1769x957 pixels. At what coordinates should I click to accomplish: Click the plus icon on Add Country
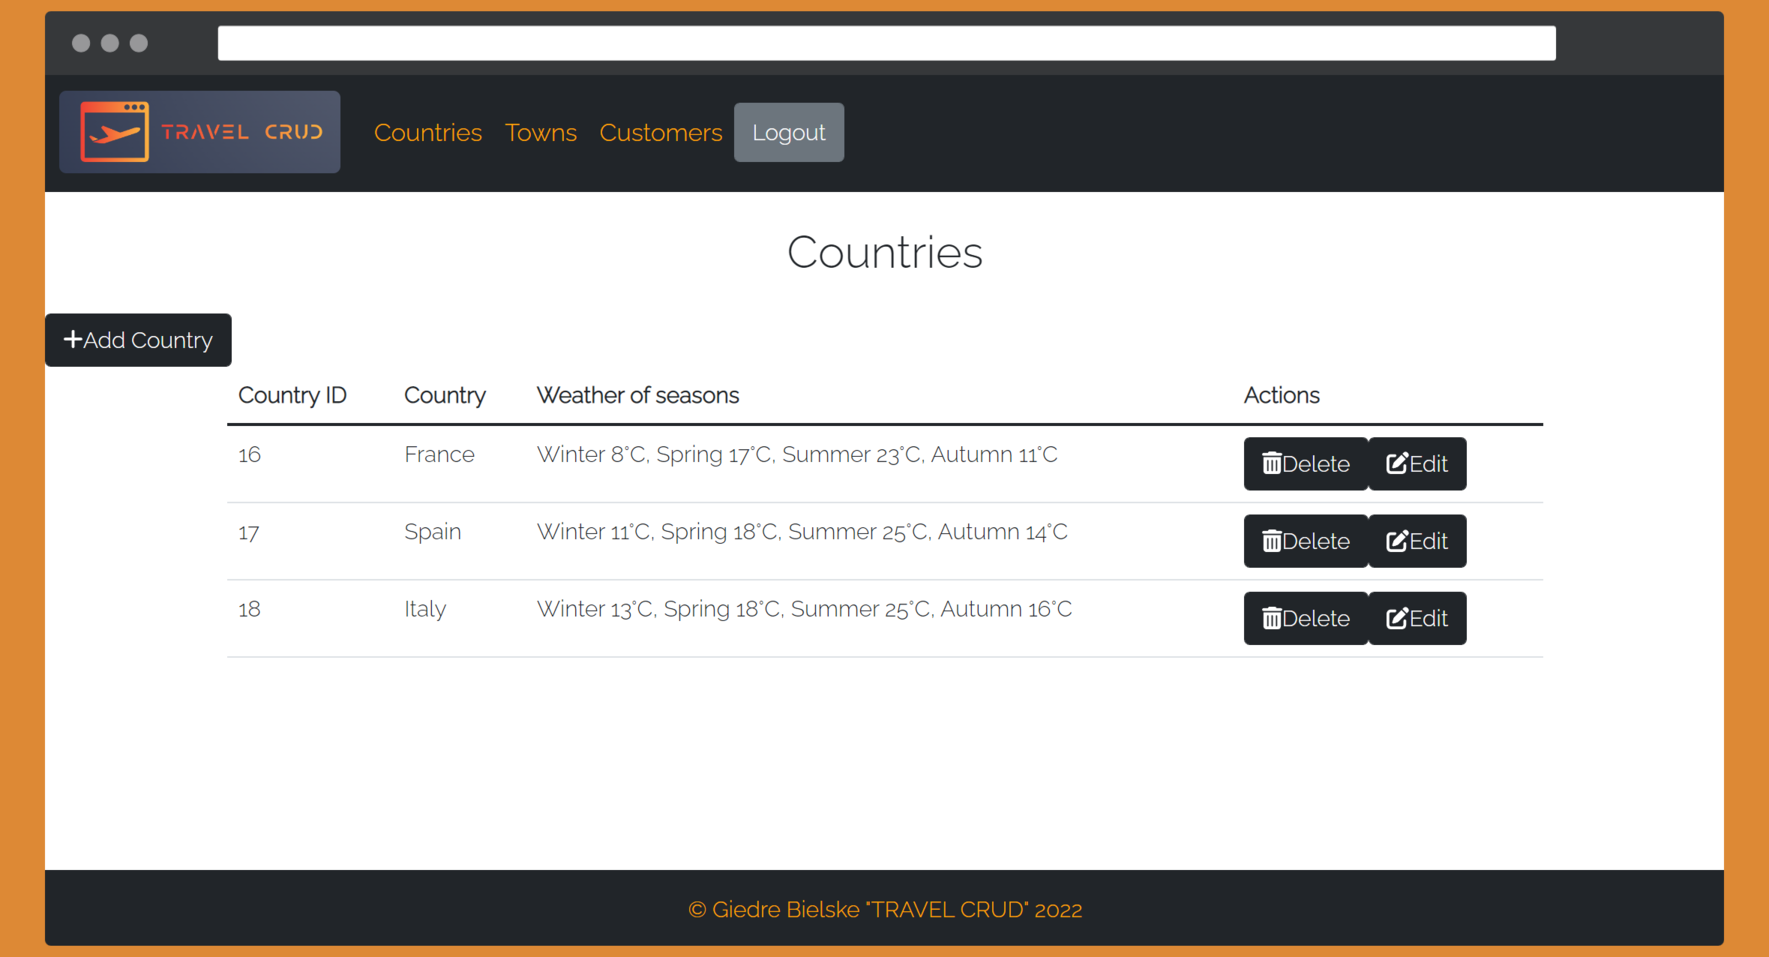pyautogui.click(x=72, y=340)
